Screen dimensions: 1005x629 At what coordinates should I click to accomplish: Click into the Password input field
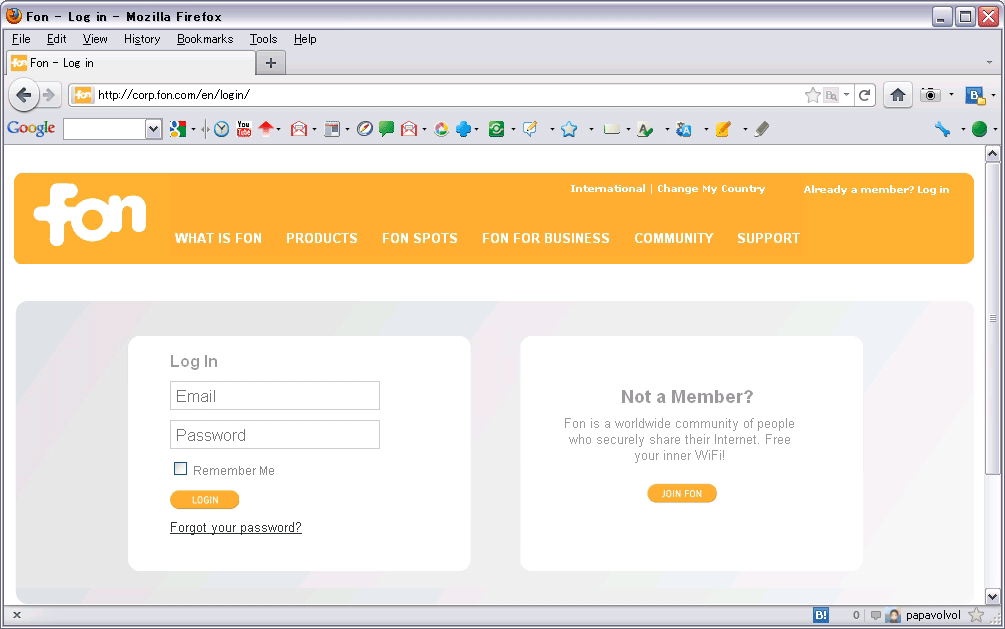pyautogui.click(x=275, y=435)
